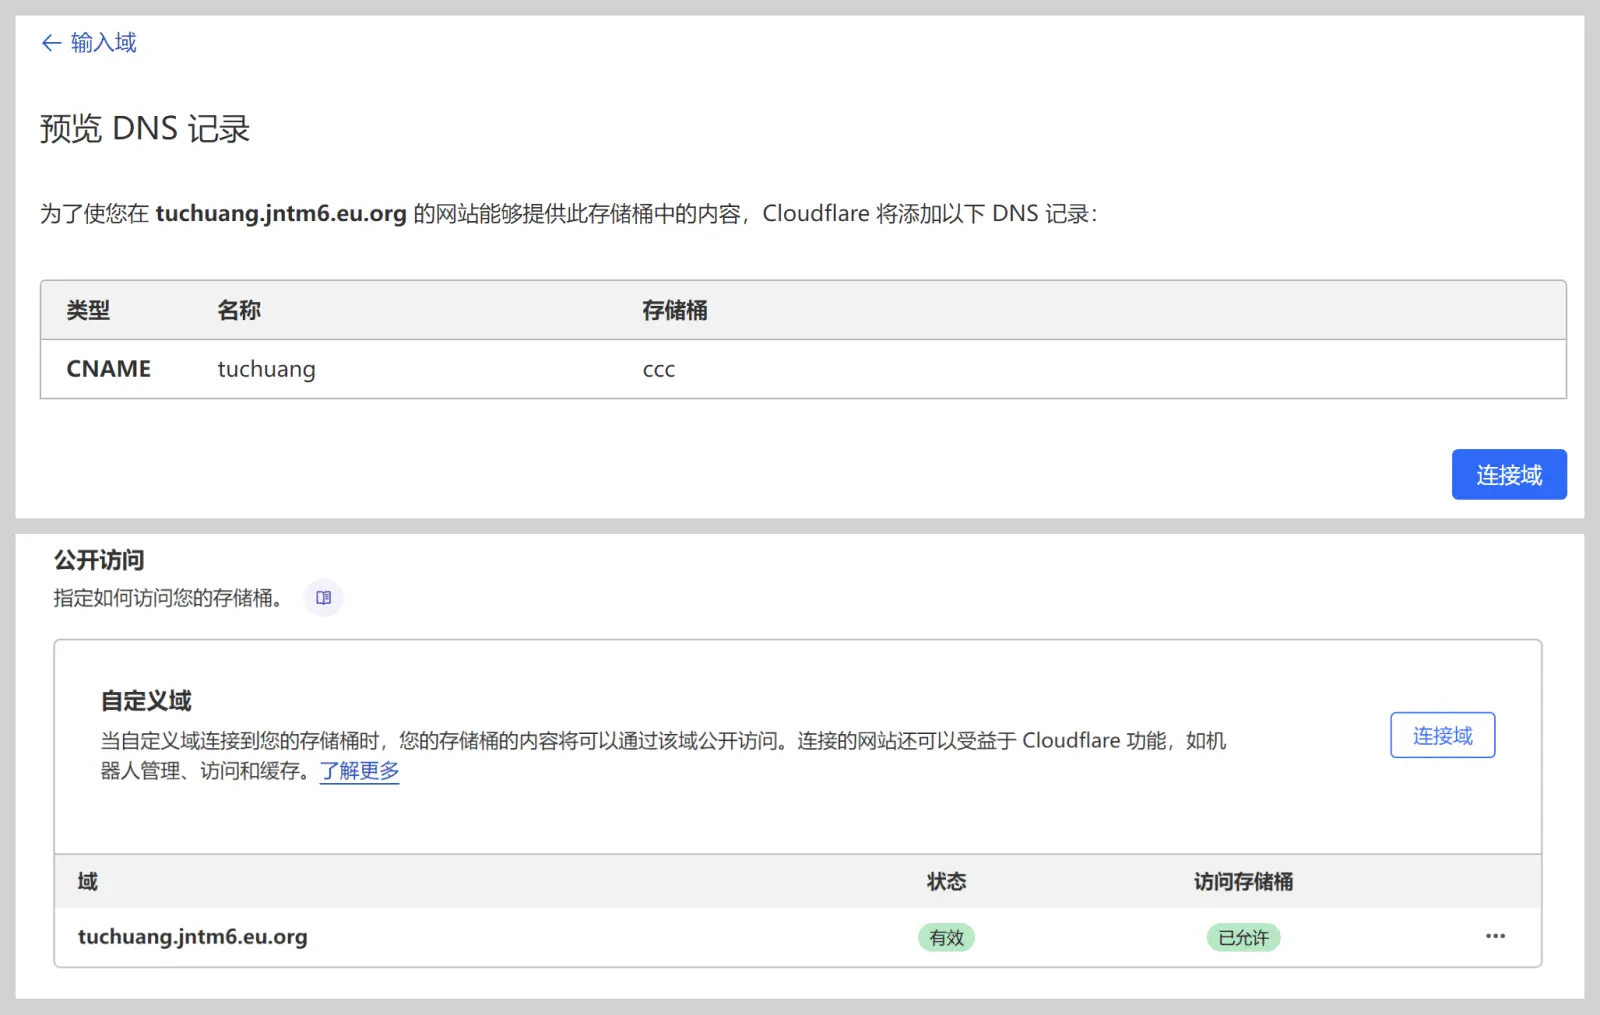Select tuchuang.jntm6.eu.org in the domain list
The width and height of the screenshot is (1600, 1015).
(193, 937)
